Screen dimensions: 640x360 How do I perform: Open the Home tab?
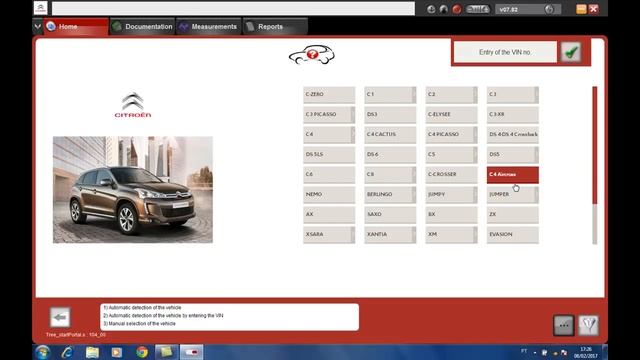click(x=76, y=27)
